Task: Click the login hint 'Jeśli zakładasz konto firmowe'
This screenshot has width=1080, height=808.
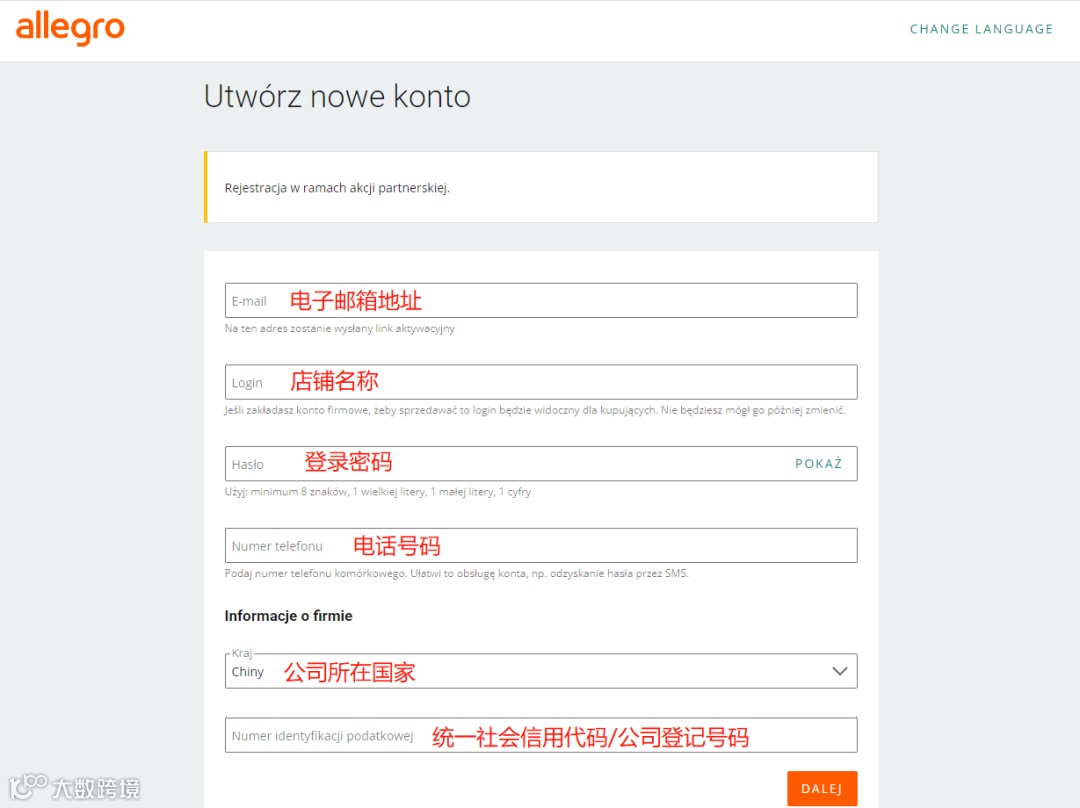Action: (x=298, y=410)
